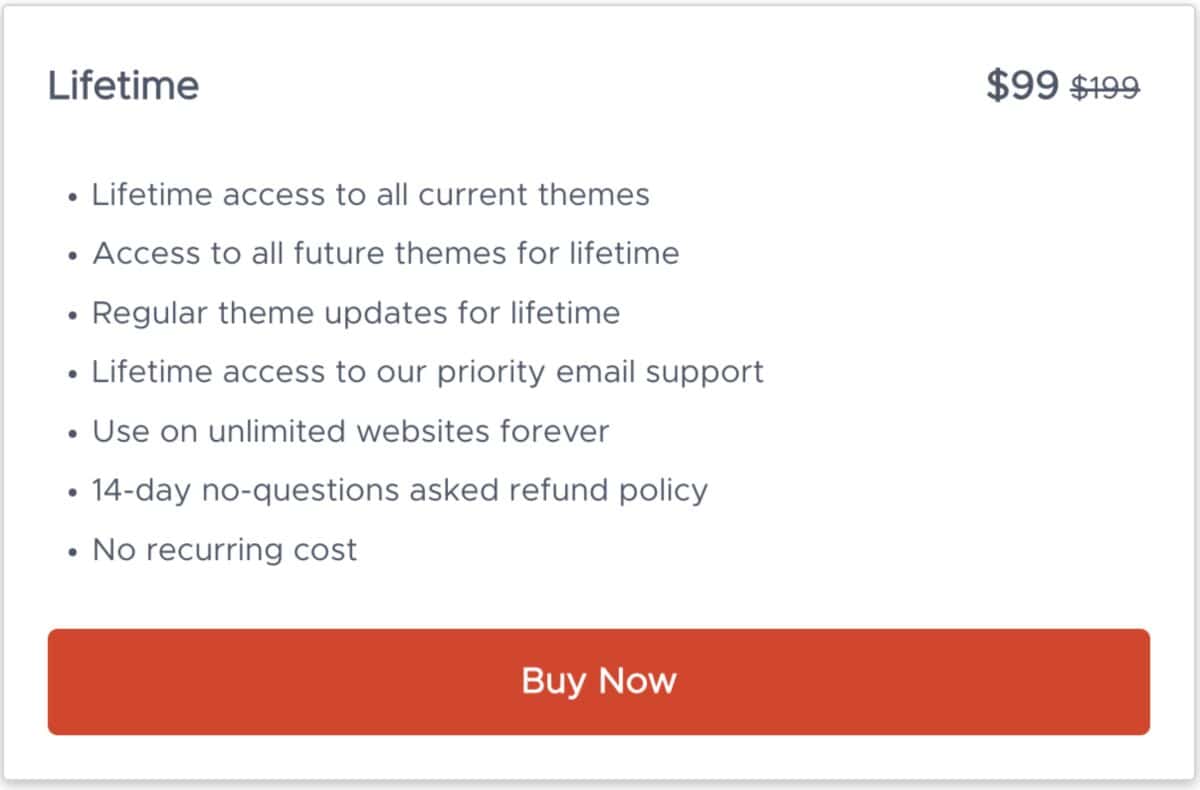Click bullet dot before 'Access to all future themes'

pos(73,256)
